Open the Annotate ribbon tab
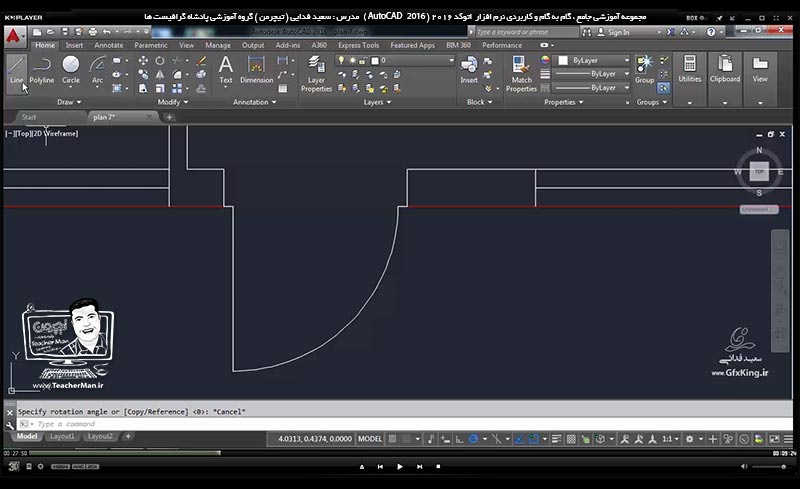 (x=109, y=45)
